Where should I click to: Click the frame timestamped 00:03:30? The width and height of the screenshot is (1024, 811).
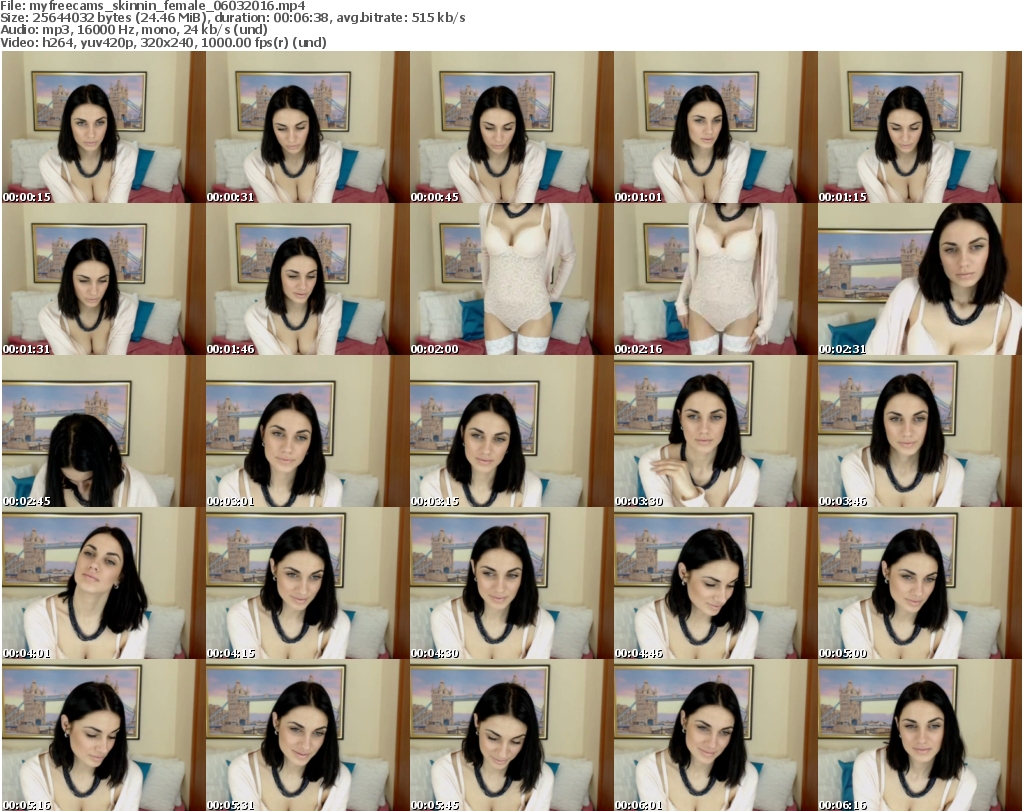tap(715, 431)
